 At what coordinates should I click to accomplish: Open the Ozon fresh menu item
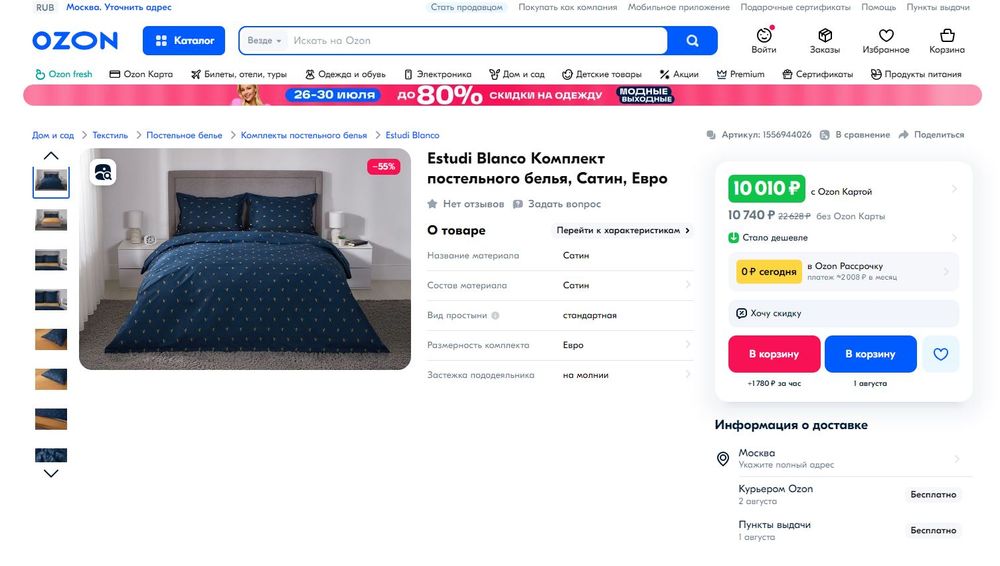[64, 75]
